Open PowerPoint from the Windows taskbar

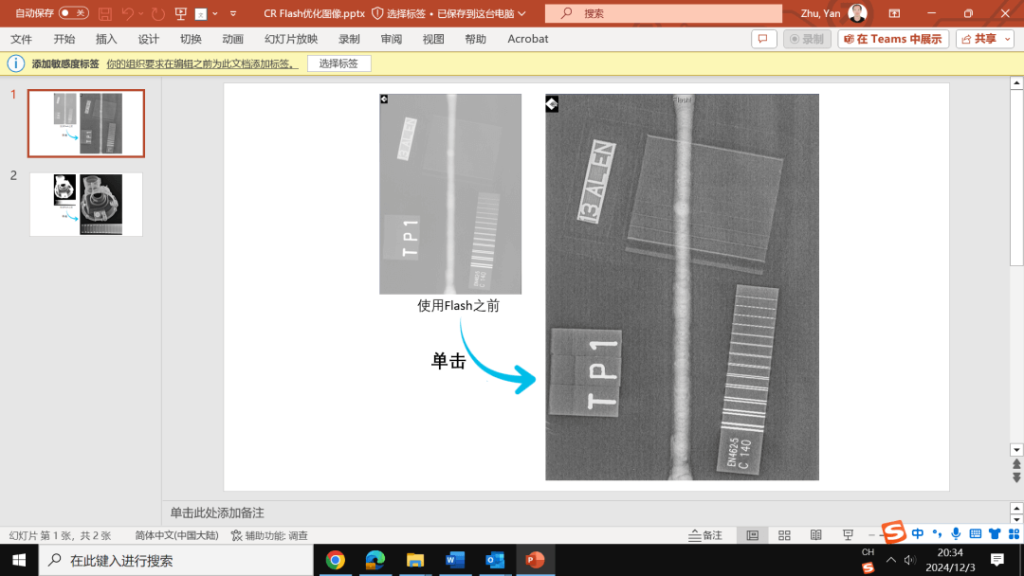(x=534, y=560)
